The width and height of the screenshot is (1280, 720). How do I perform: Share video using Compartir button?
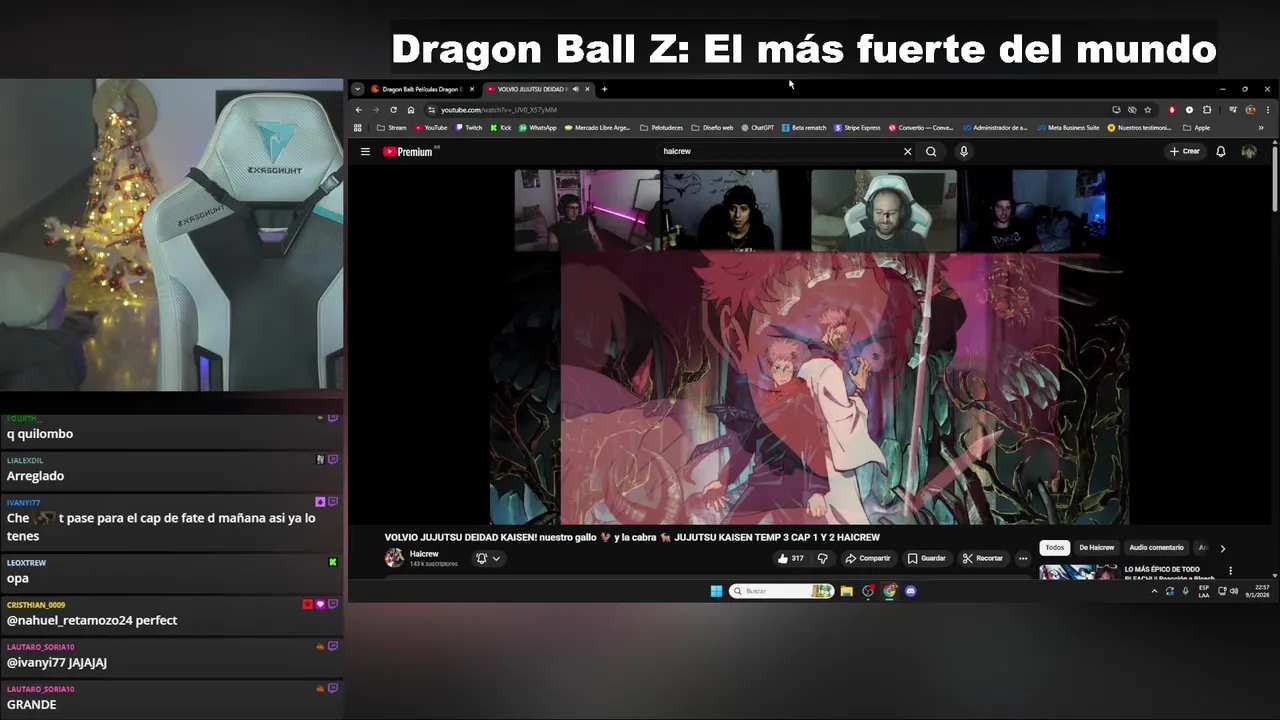(x=867, y=559)
